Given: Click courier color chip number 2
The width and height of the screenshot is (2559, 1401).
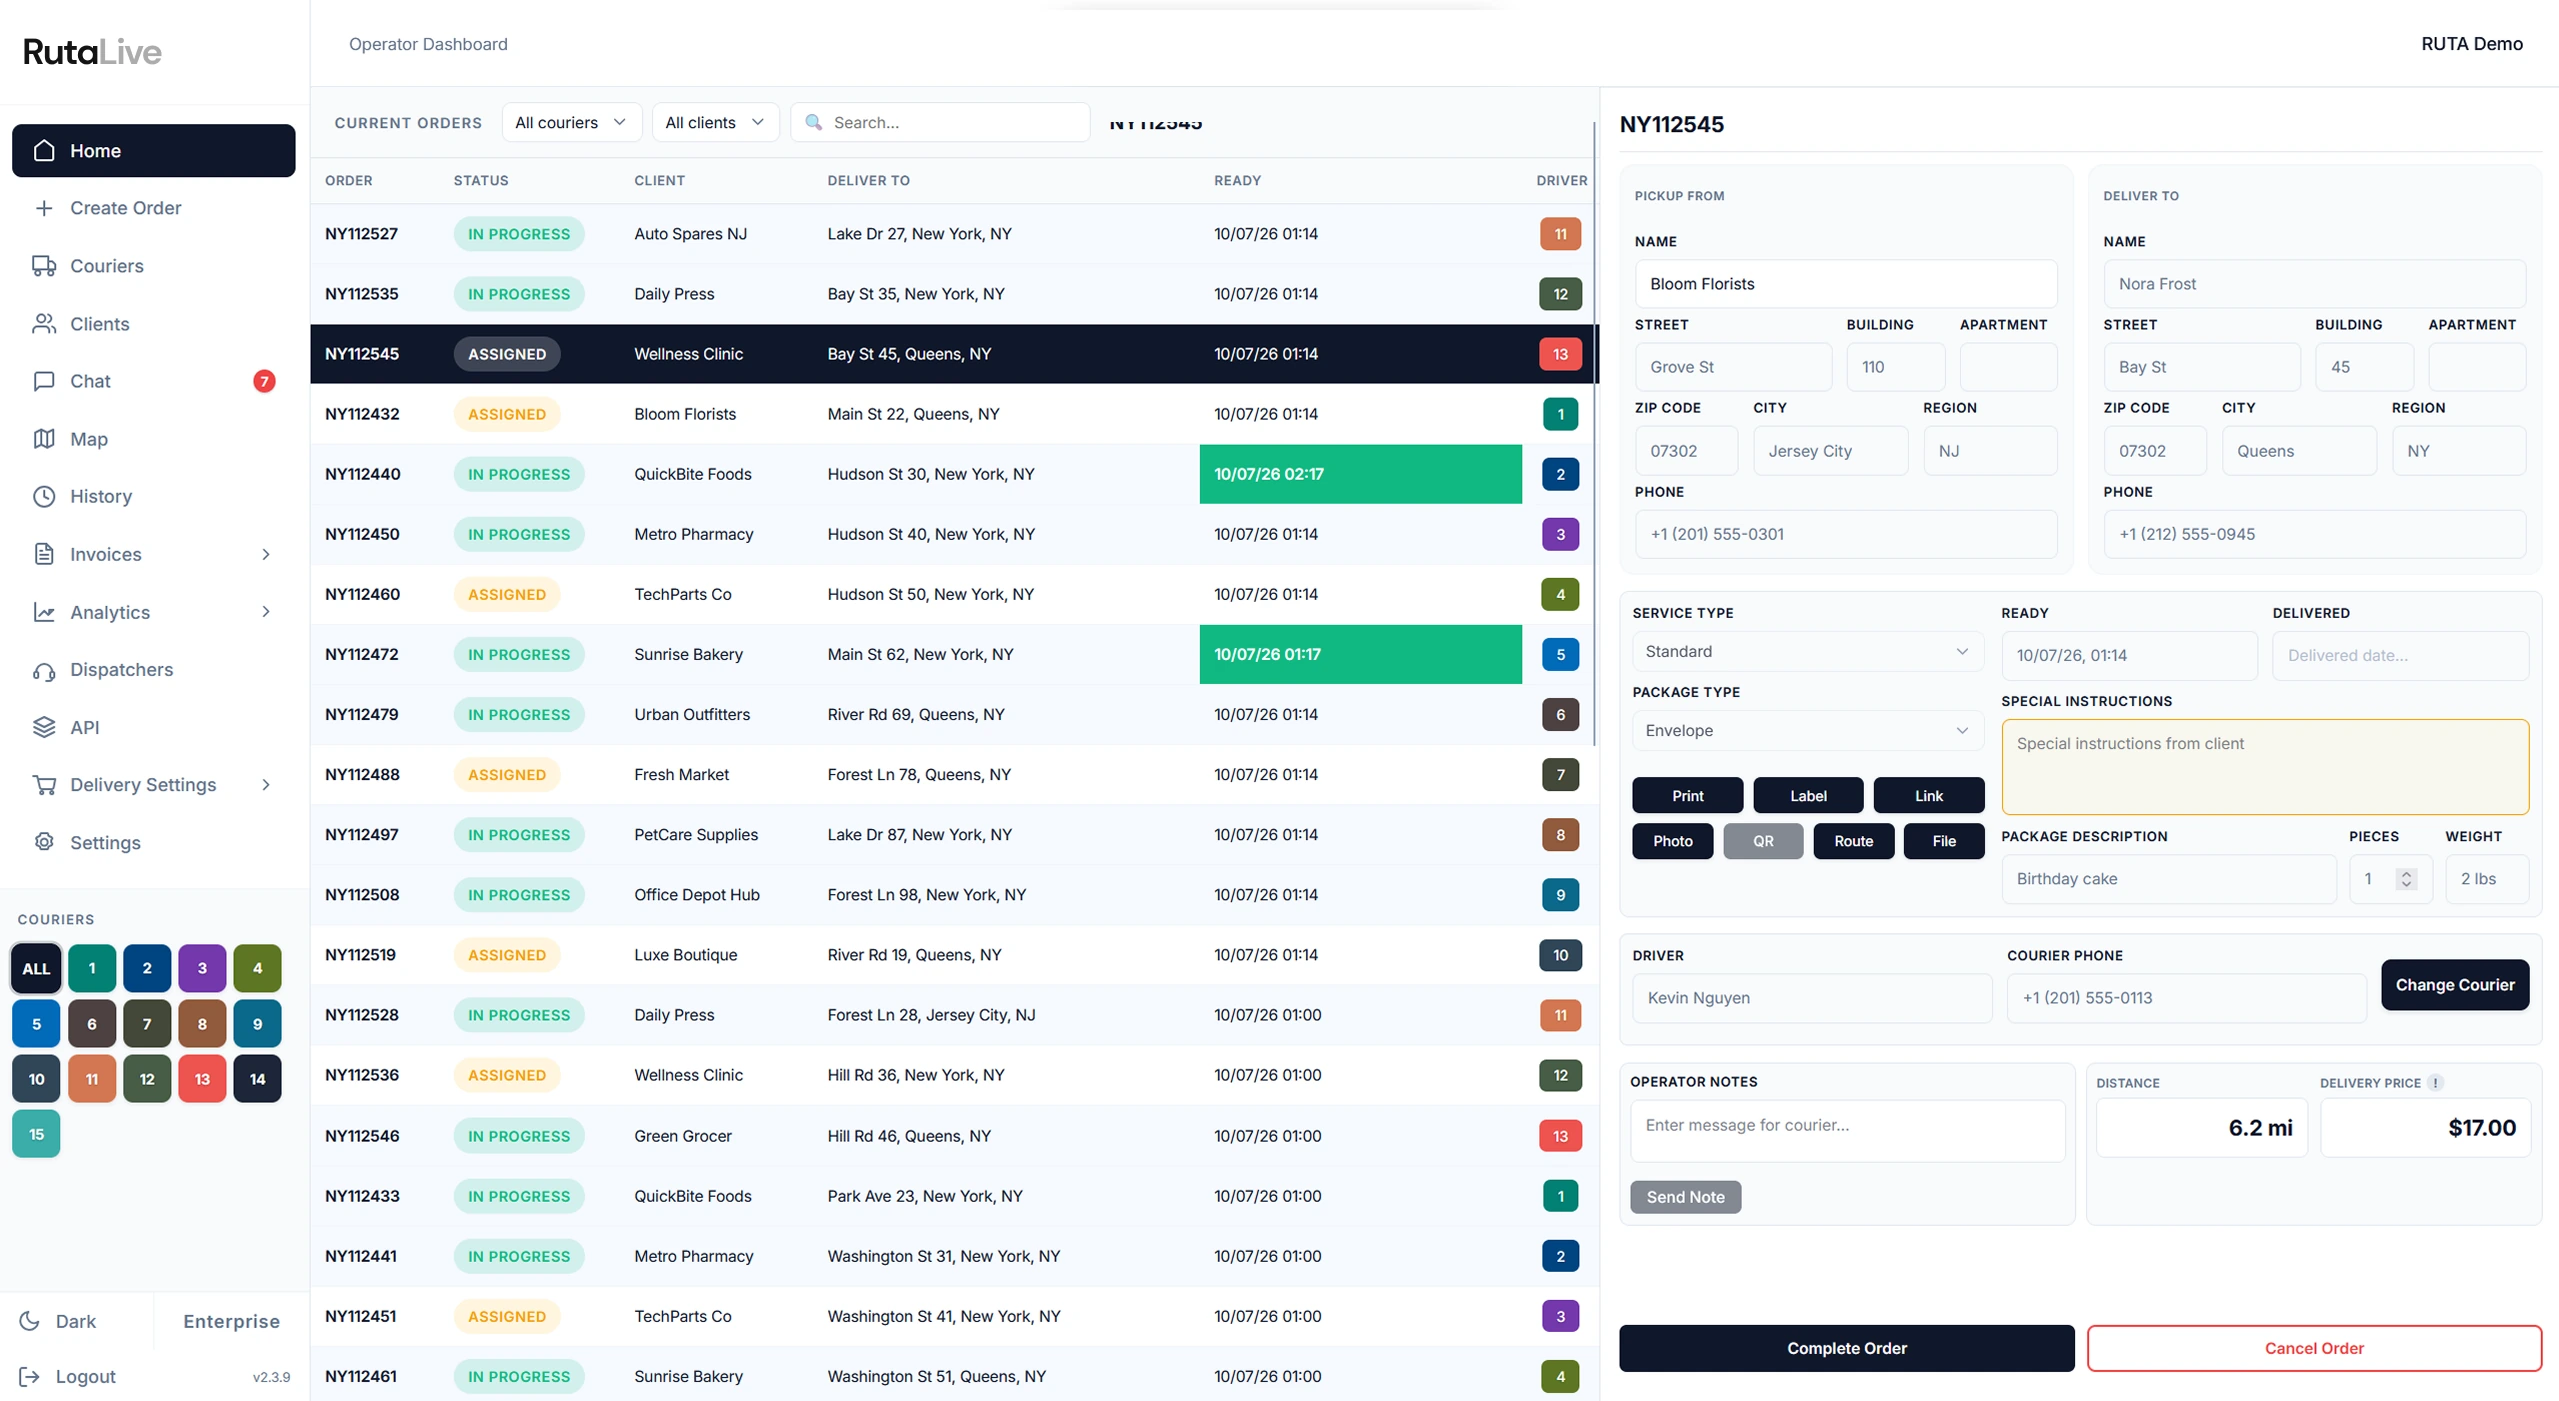Looking at the screenshot, I should (x=147, y=969).
